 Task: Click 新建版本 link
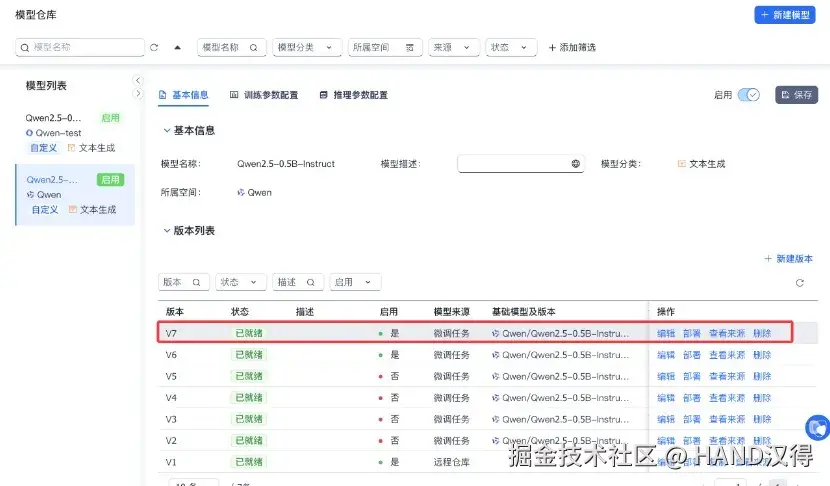click(x=788, y=258)
